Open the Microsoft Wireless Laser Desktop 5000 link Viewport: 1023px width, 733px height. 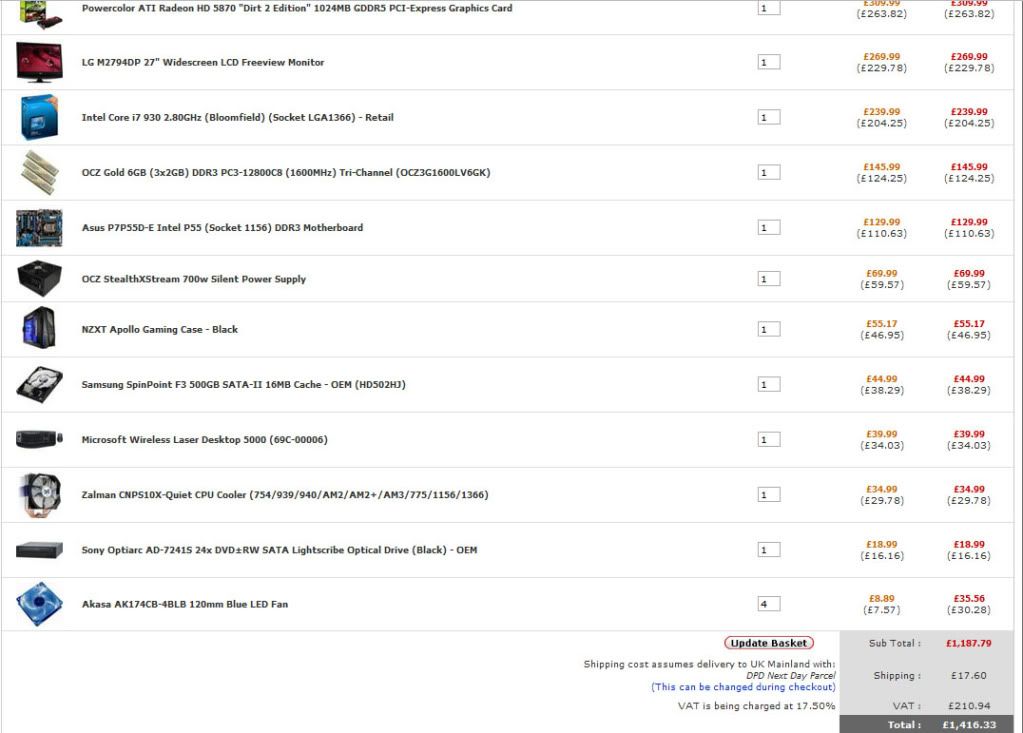click(205, 440)
